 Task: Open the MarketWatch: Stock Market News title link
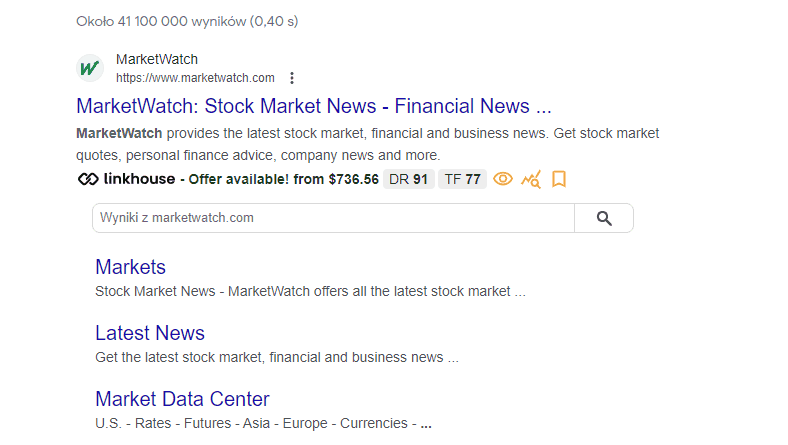(314, 106)
